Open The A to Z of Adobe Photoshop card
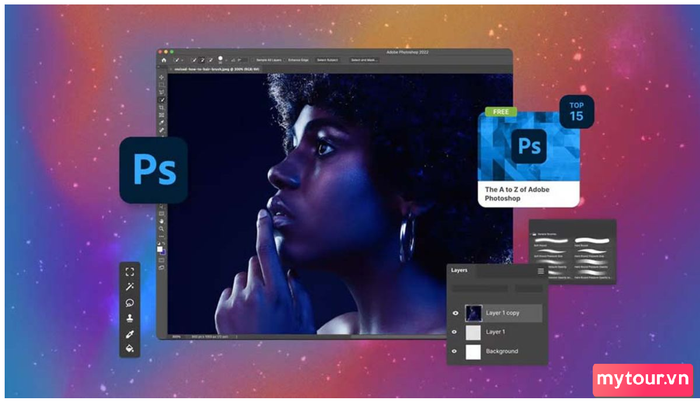 coord(529,160)
